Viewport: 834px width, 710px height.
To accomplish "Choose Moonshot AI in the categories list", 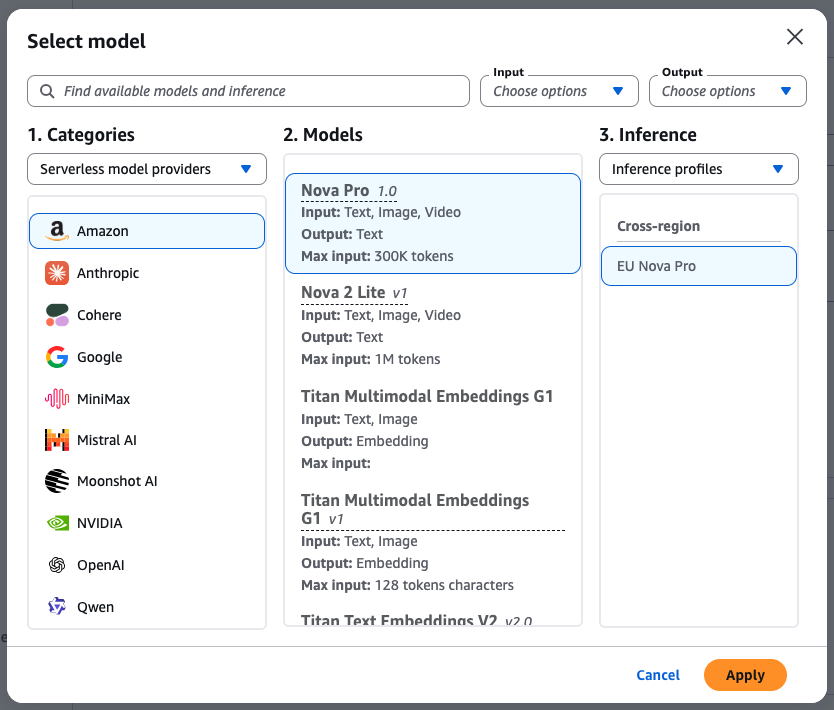I will point(147,481).
